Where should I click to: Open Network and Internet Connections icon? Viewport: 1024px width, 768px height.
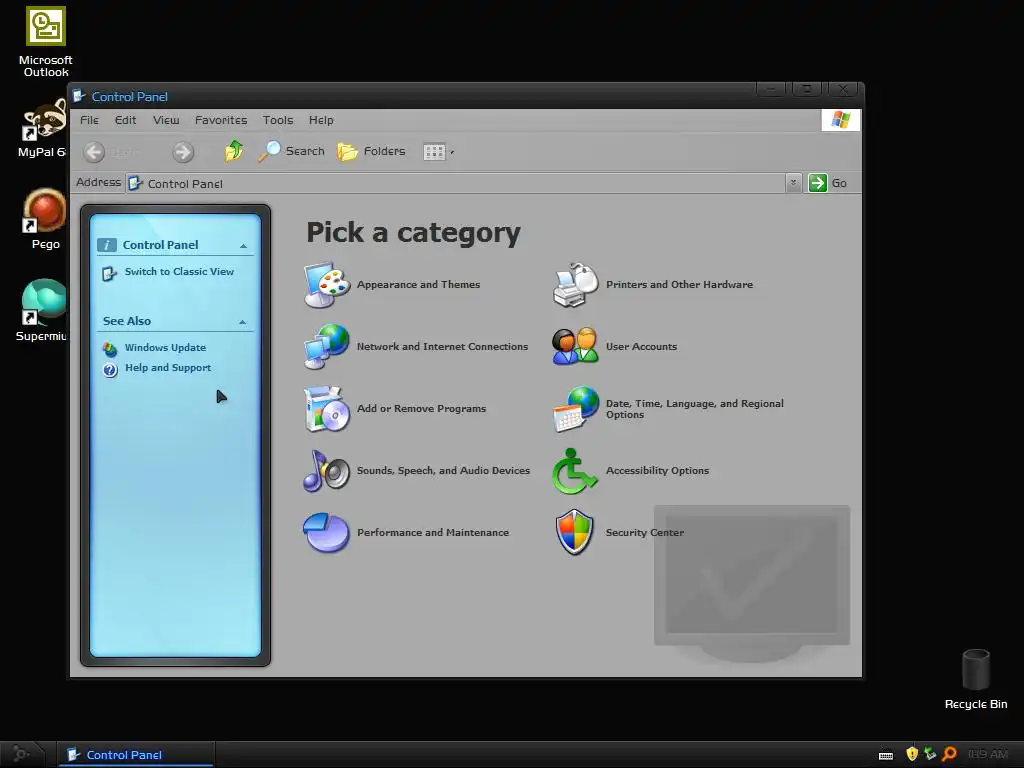point(327,347)
